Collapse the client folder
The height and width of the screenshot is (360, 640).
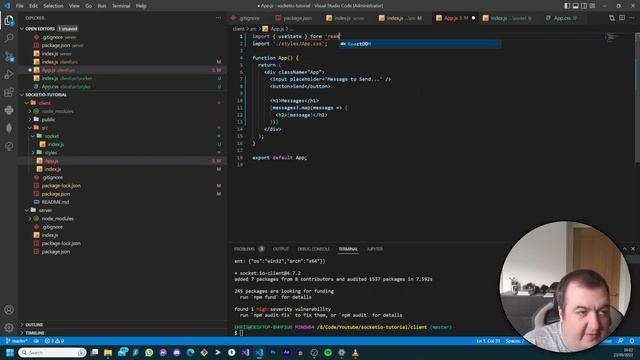27,103
